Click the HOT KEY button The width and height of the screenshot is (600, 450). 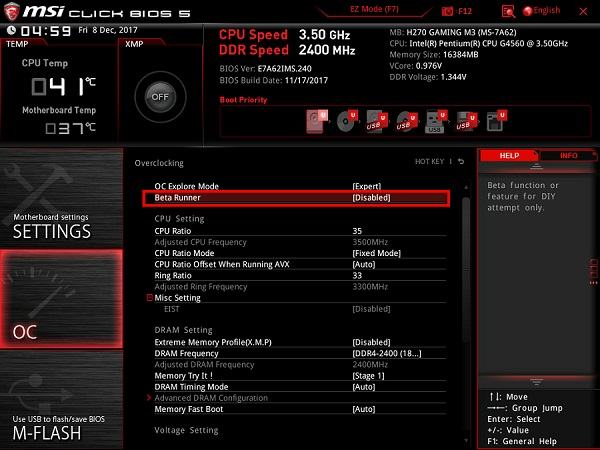429,162
